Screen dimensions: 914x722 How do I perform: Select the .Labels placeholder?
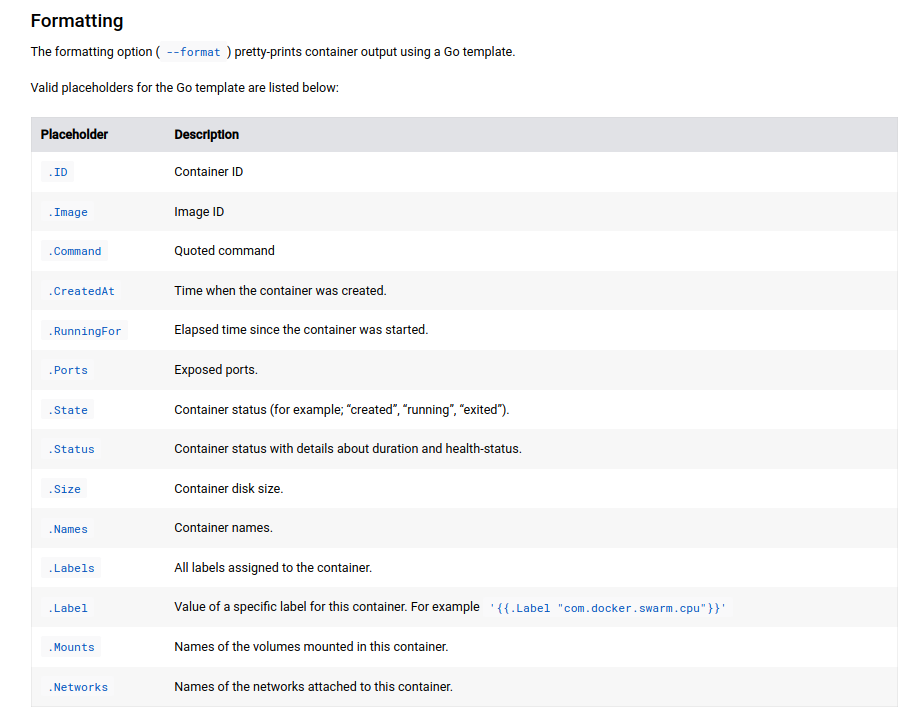[x=71, y=568]
